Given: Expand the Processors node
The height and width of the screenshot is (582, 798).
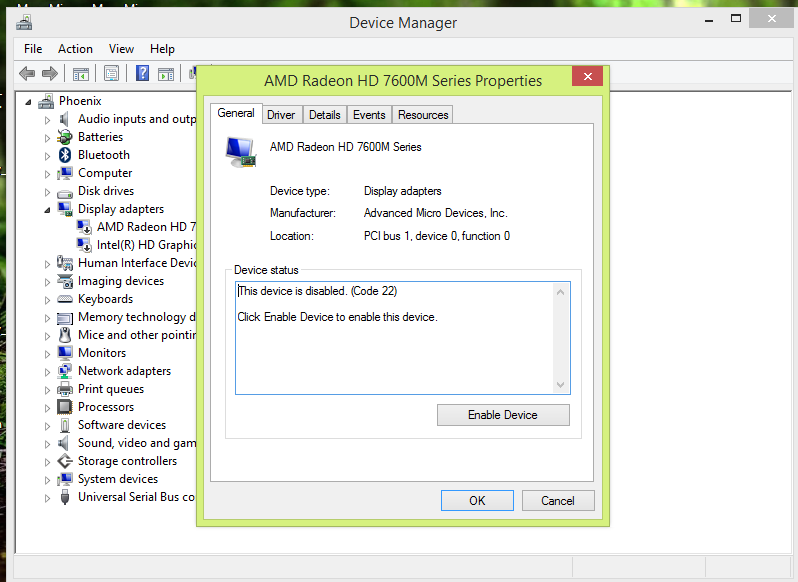Looking at the screenshot, I should click(x=47, y=408).
